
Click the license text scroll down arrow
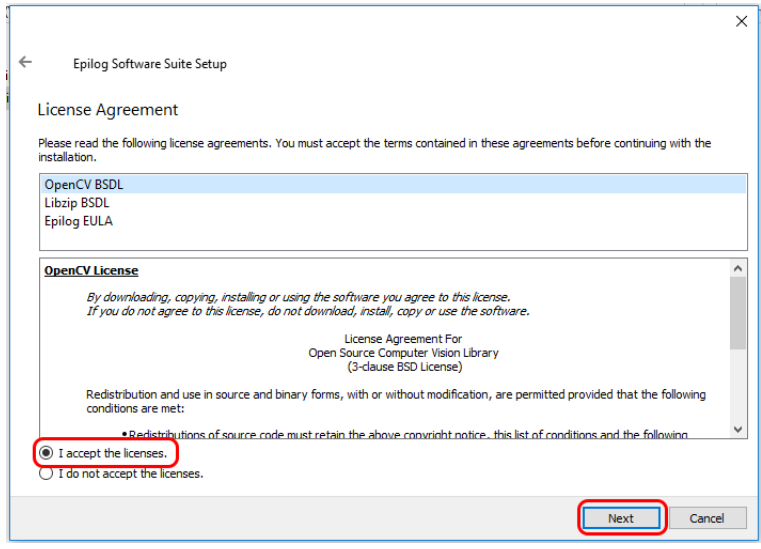click(738, 429)
